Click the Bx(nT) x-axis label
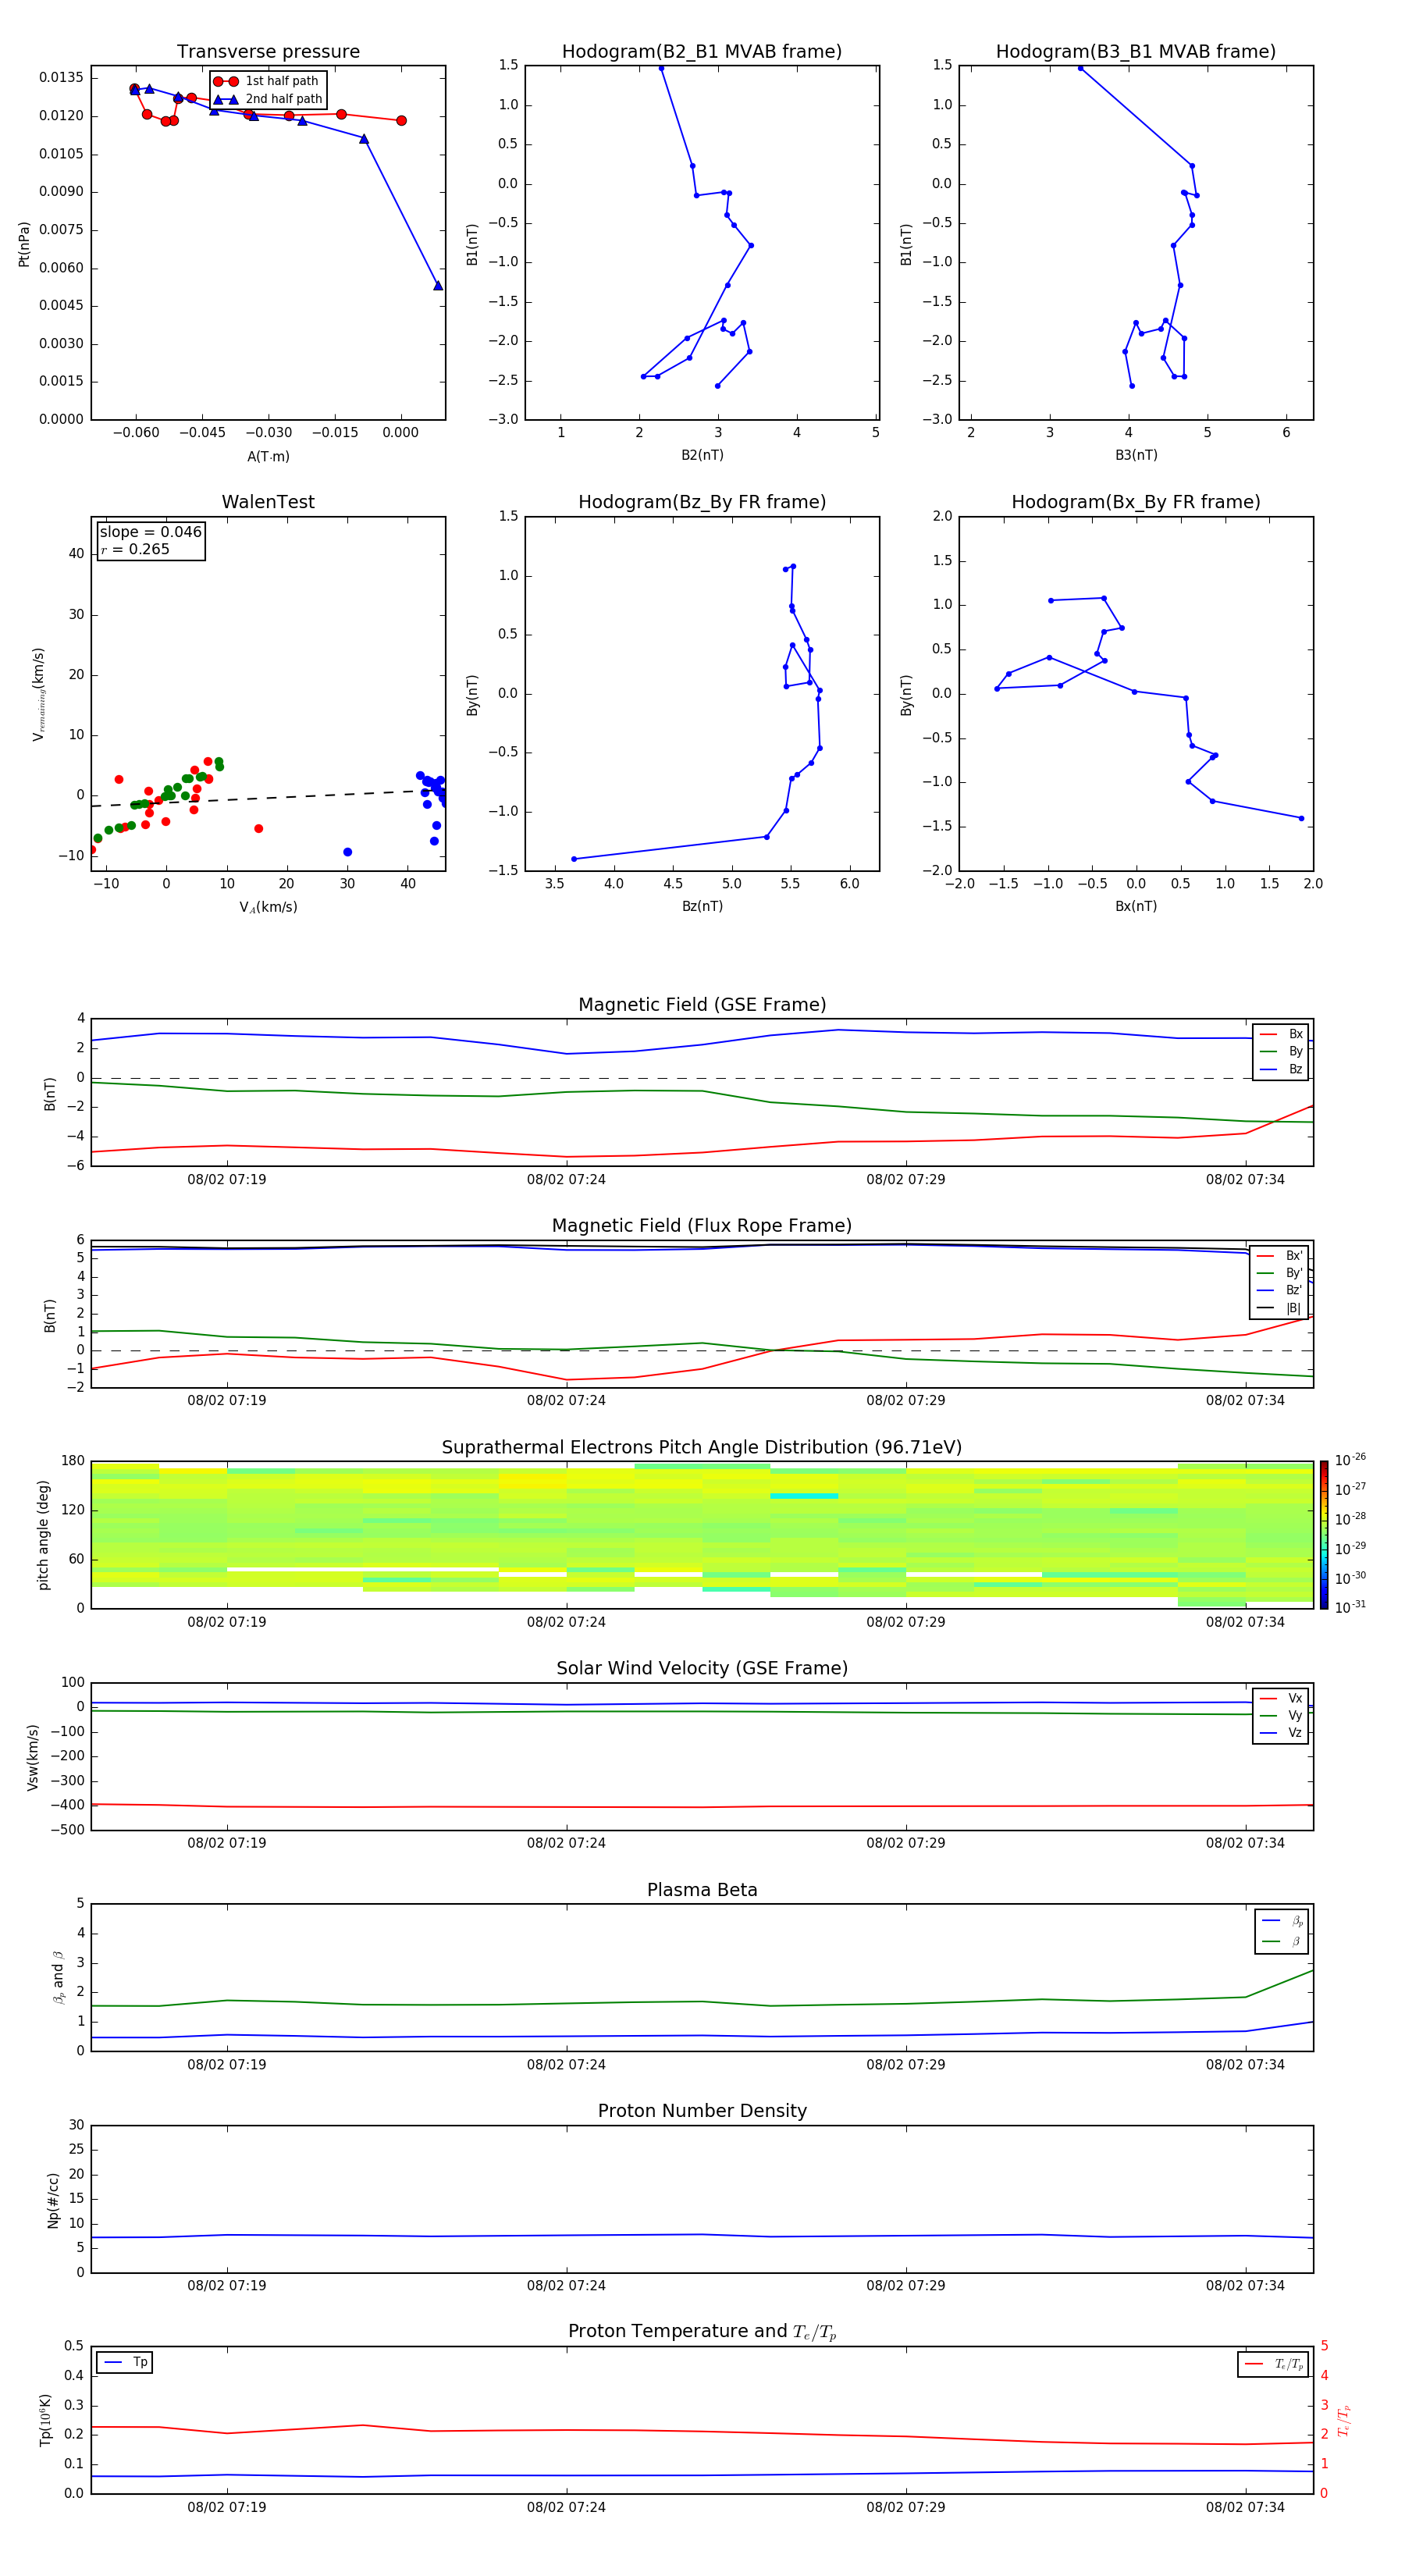 pos(1136,906)
